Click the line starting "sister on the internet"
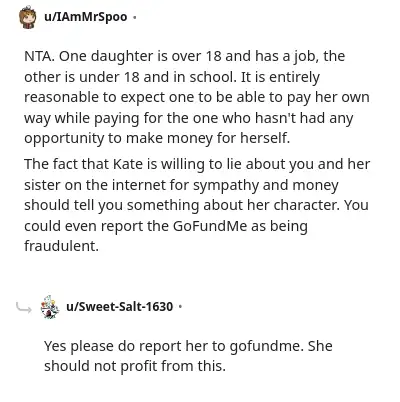This screenshot has height=402, width=400. [181, 185]
